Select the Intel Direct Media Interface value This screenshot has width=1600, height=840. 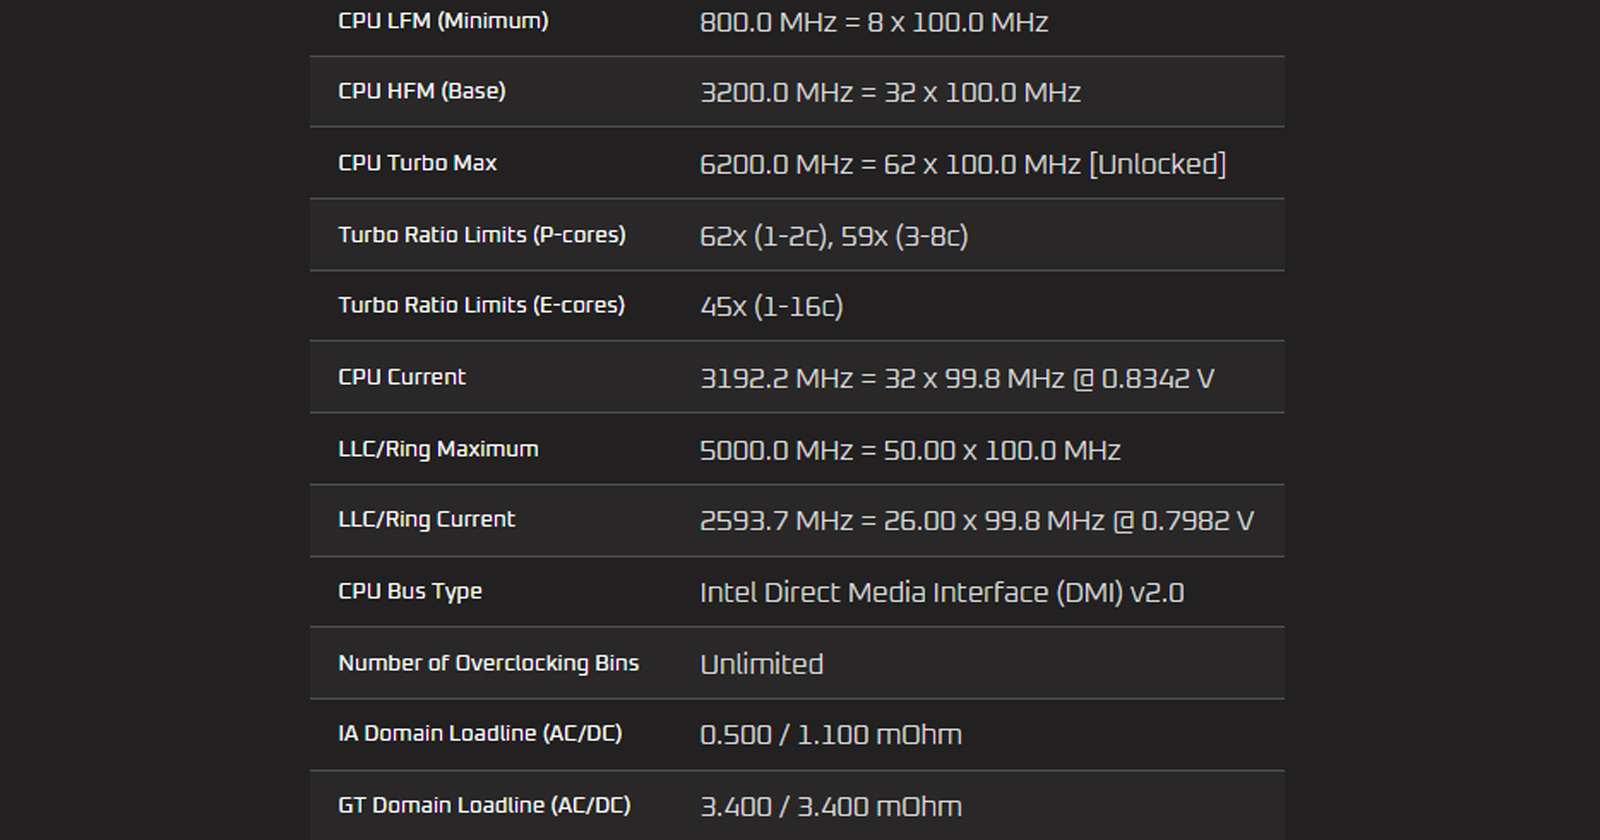[x=941, y=592]
